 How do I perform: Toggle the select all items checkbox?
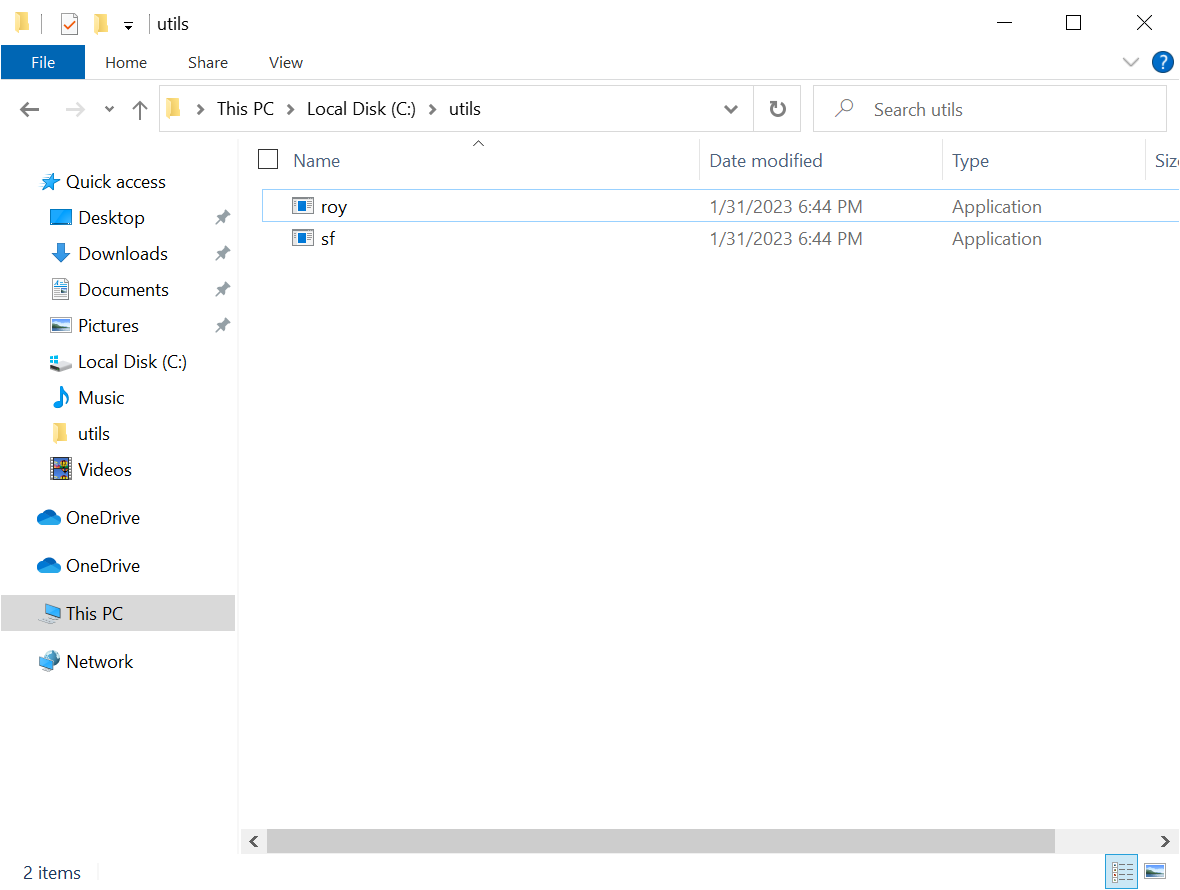(268, 160)
